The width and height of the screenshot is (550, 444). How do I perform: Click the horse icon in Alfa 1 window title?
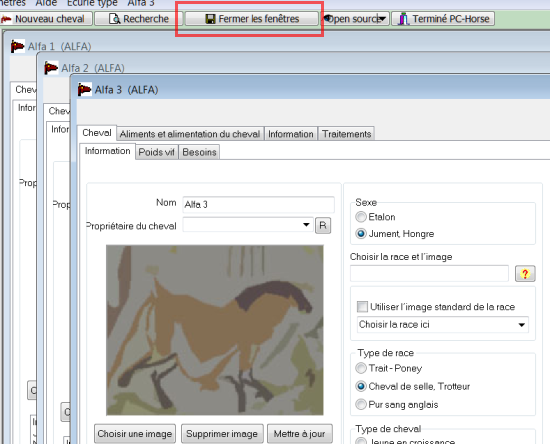[18, 46]
